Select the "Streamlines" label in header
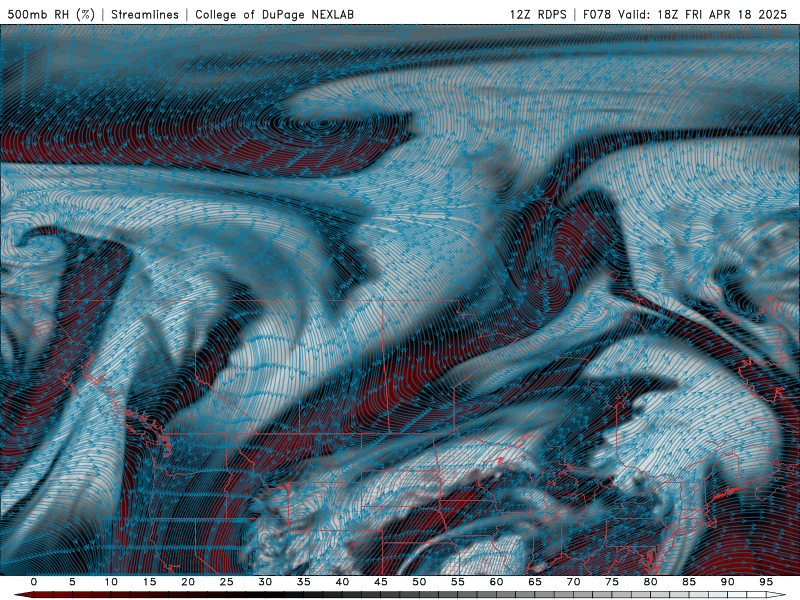The height and width of the screenshot is (600, 800). pyautogui.click(x=145, y=14)
